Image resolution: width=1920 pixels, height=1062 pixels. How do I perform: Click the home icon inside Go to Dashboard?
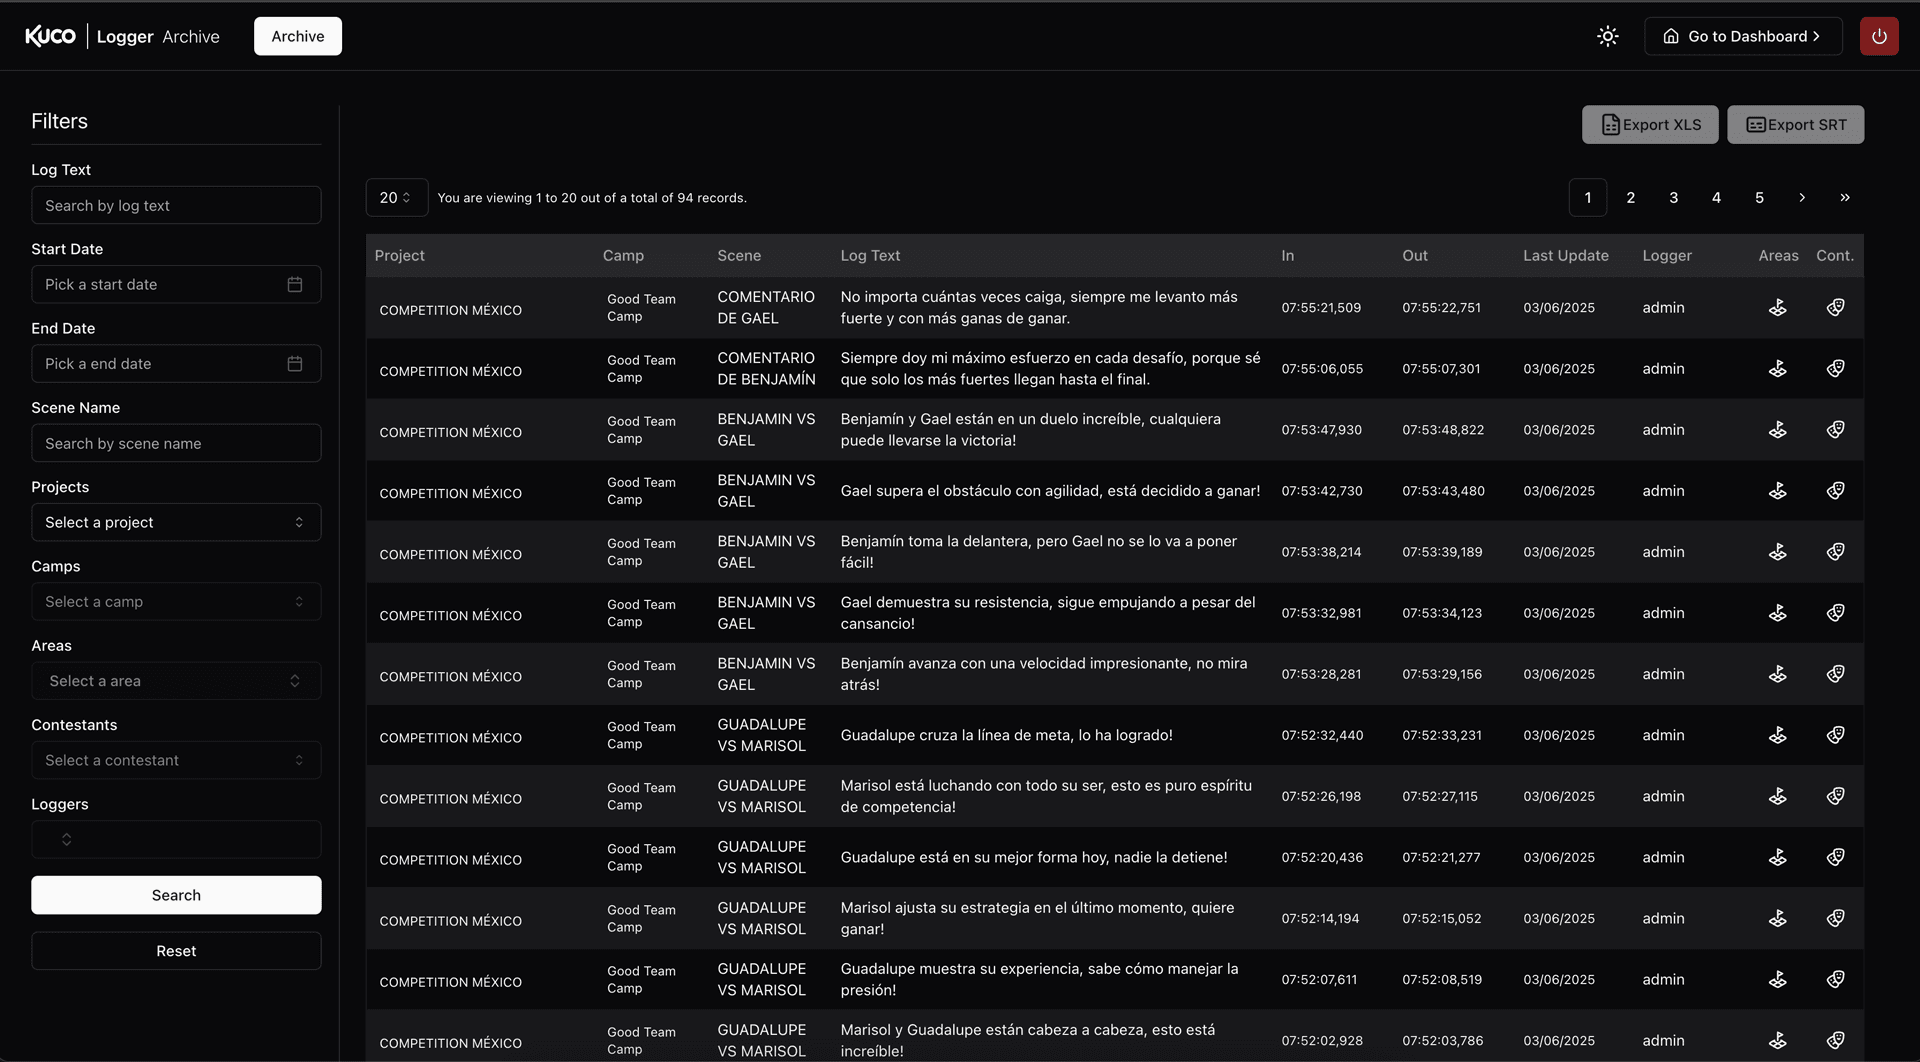pyautogui.click(x=1670, y=36)
